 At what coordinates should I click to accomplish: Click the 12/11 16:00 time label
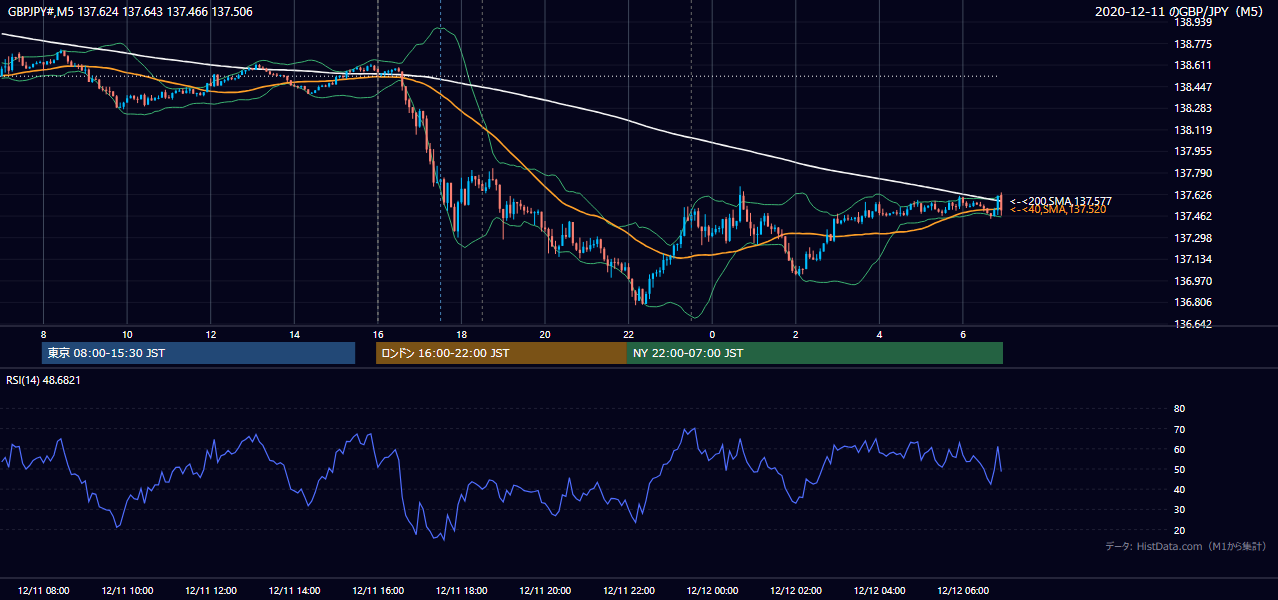tap(378, 591)
